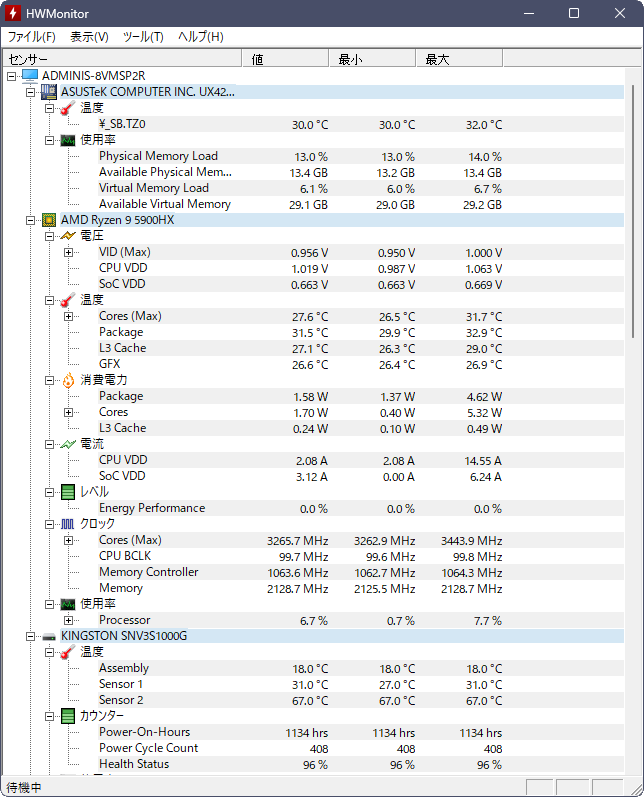Click the vertical scrollbar thumb
644x797 pixels.
pos(633,211)
